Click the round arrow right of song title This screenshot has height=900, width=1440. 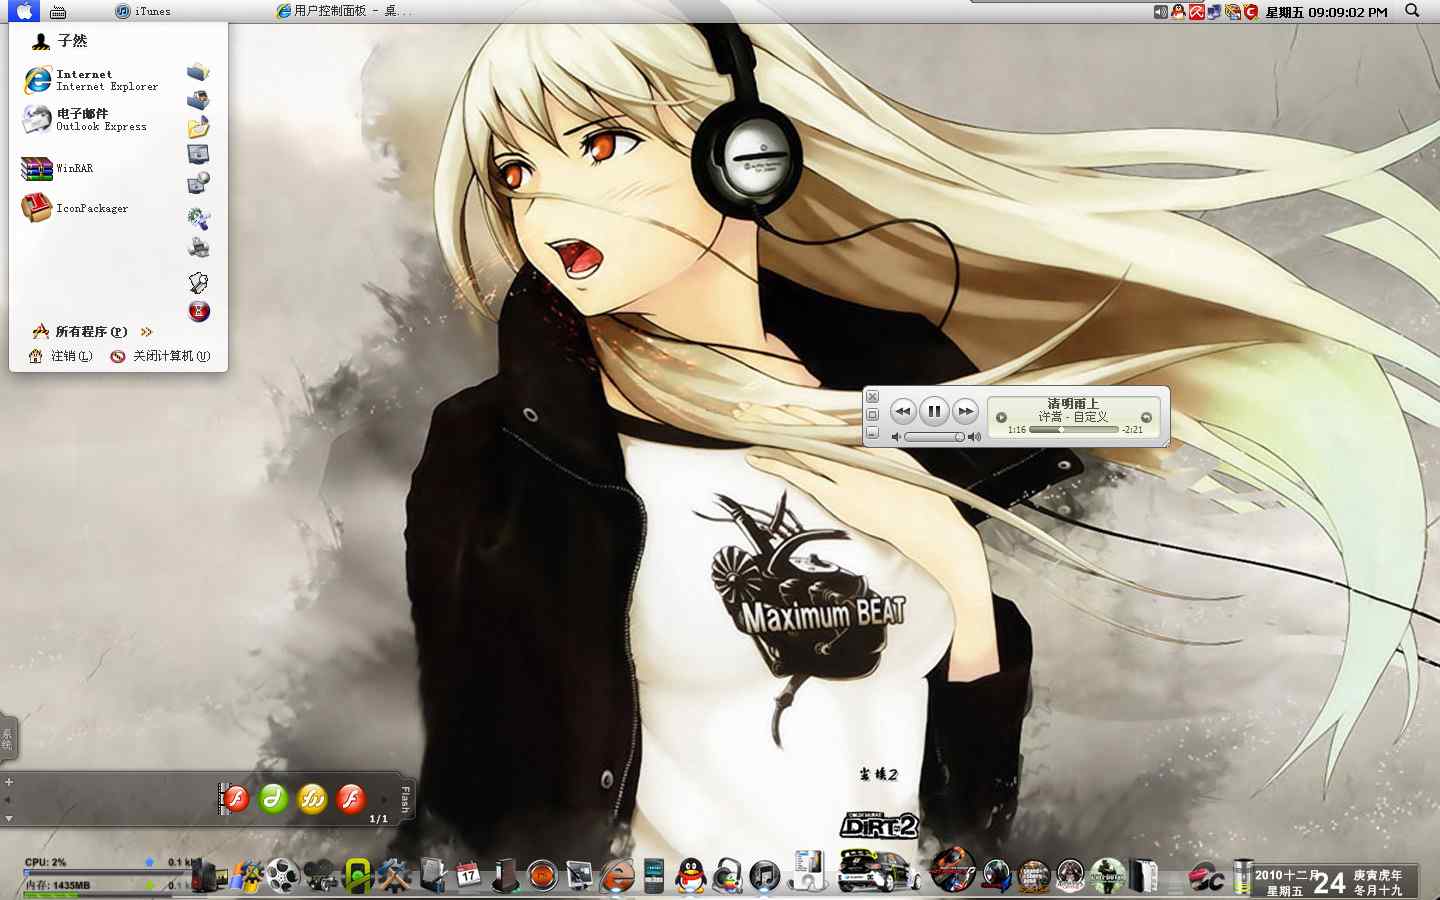point(1147,418)
